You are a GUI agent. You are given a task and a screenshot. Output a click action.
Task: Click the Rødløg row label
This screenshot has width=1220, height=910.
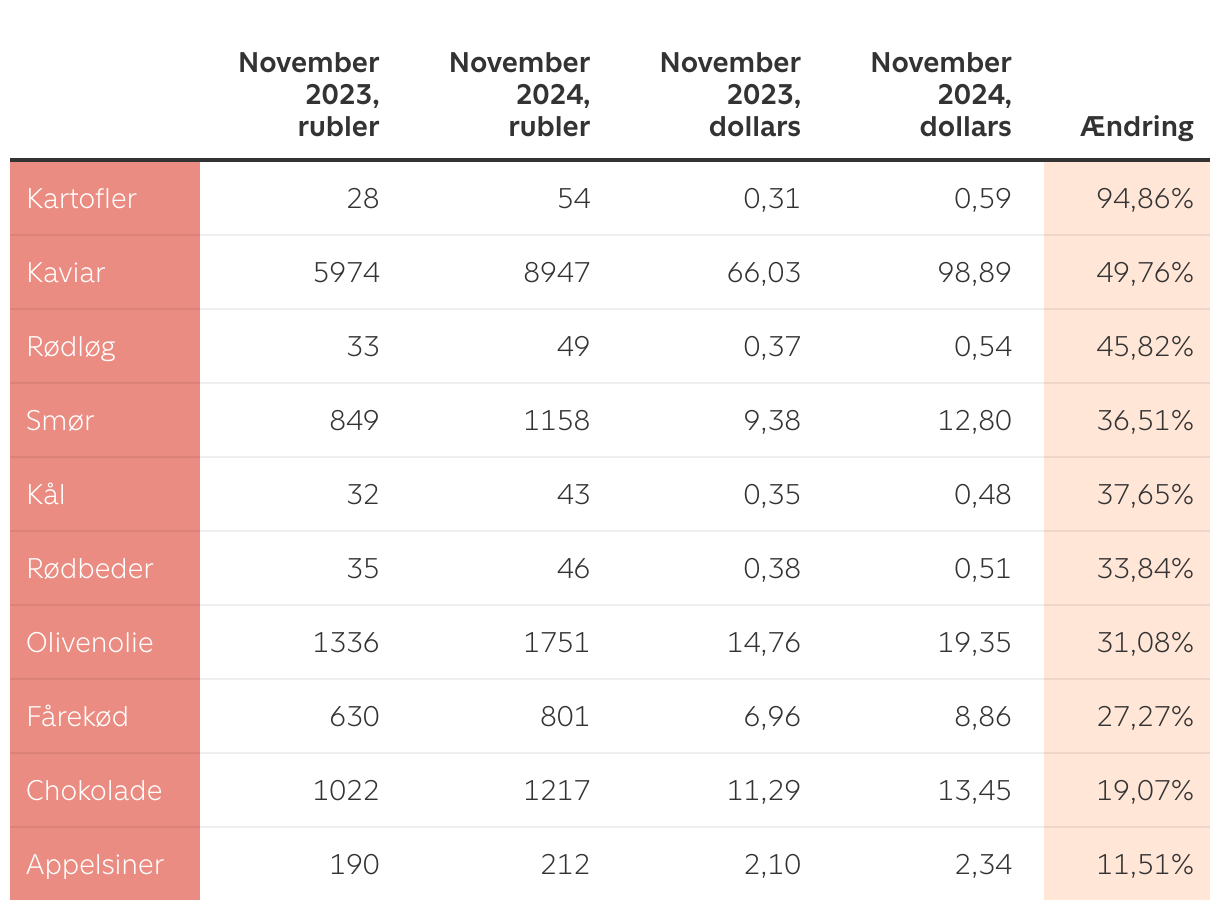pos(71,346)
